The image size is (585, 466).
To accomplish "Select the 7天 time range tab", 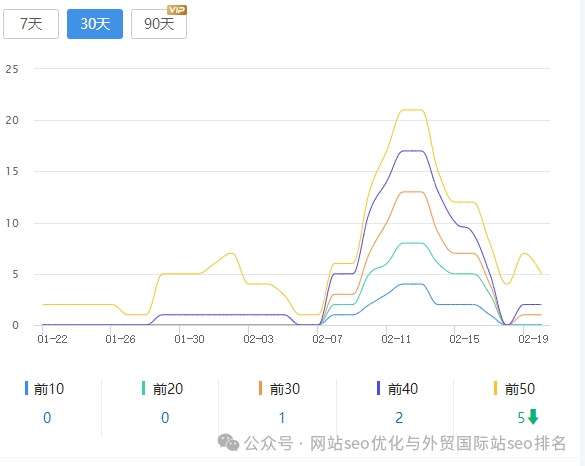I will pos(31,24).
